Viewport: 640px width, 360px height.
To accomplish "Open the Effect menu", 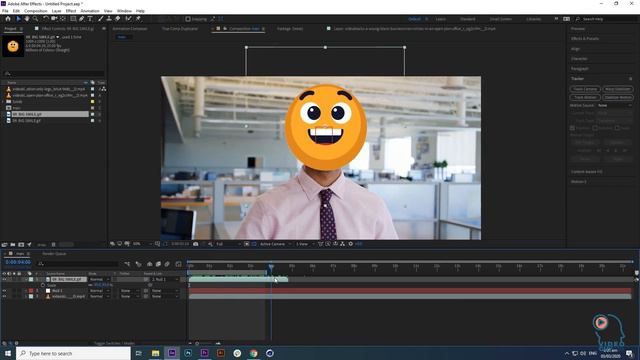I will 71,11.
